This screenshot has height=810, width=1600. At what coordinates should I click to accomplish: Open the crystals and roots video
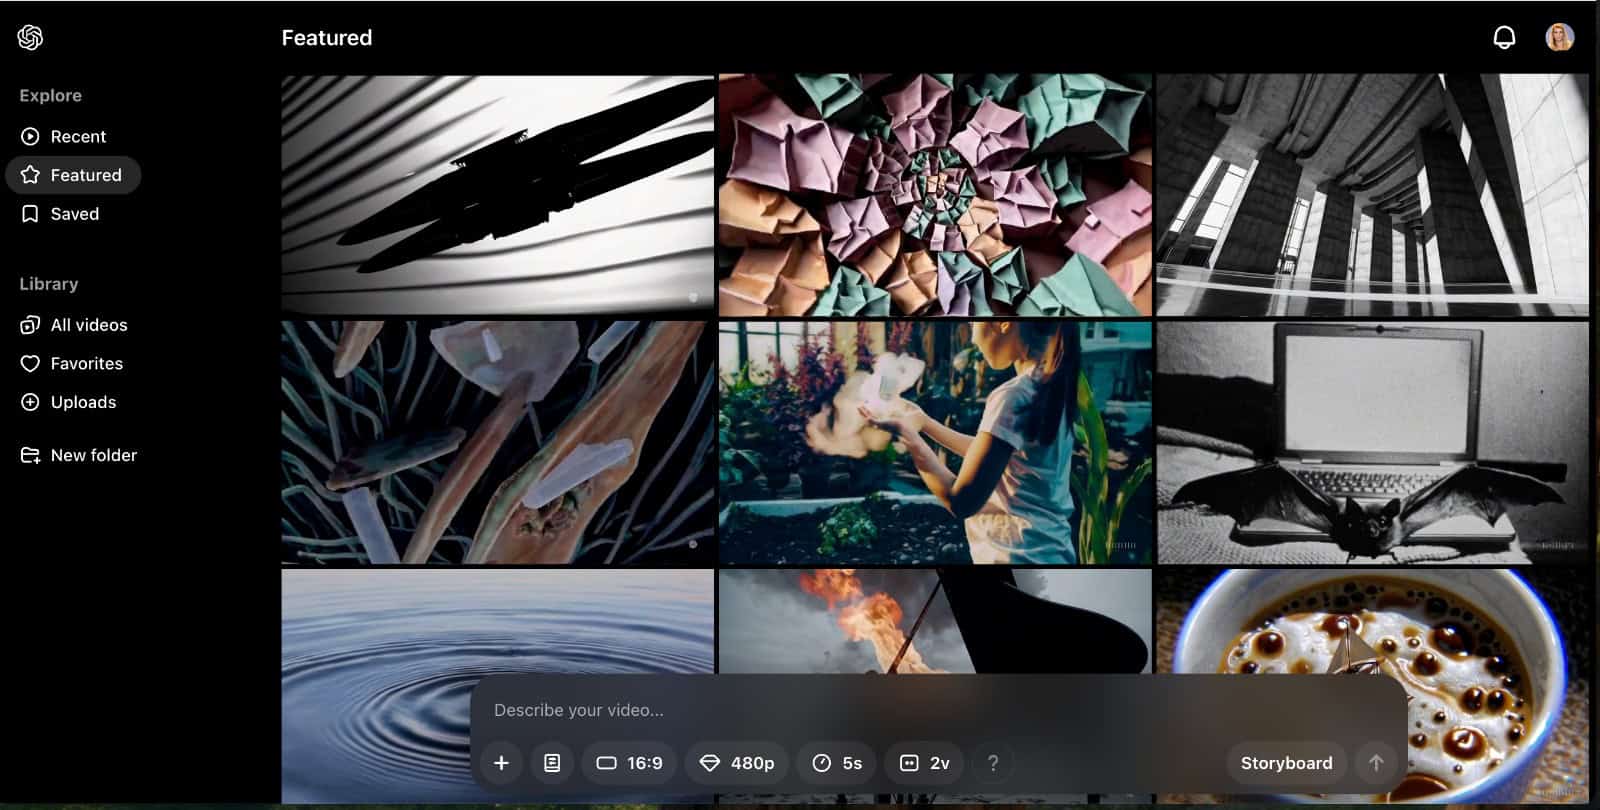[x=498, y=442]
